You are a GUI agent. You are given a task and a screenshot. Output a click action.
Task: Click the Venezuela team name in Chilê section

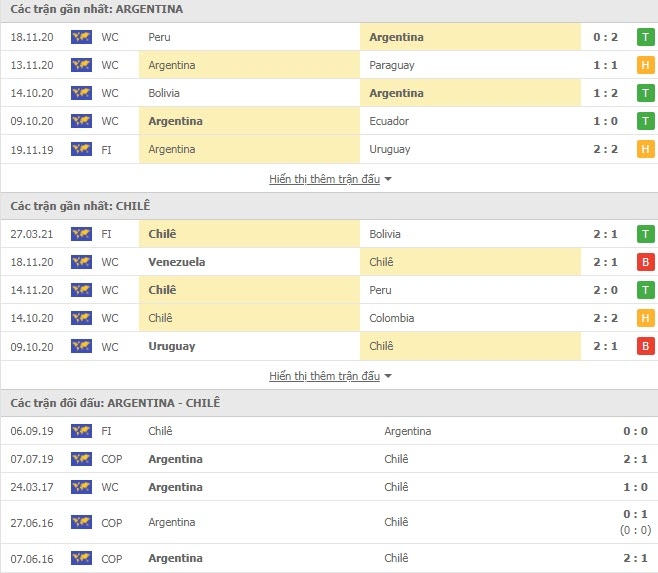(x=177, y=262)
